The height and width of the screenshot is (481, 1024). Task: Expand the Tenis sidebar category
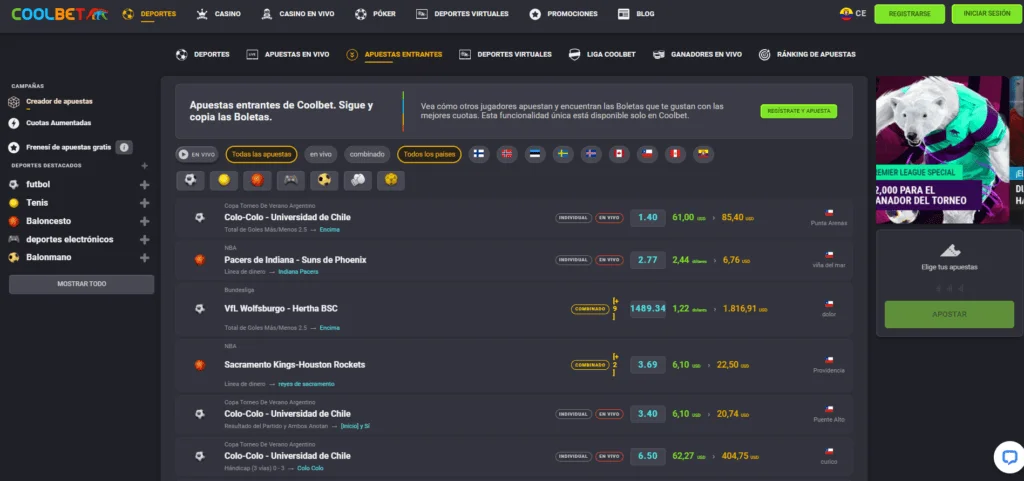coord(144,203)
